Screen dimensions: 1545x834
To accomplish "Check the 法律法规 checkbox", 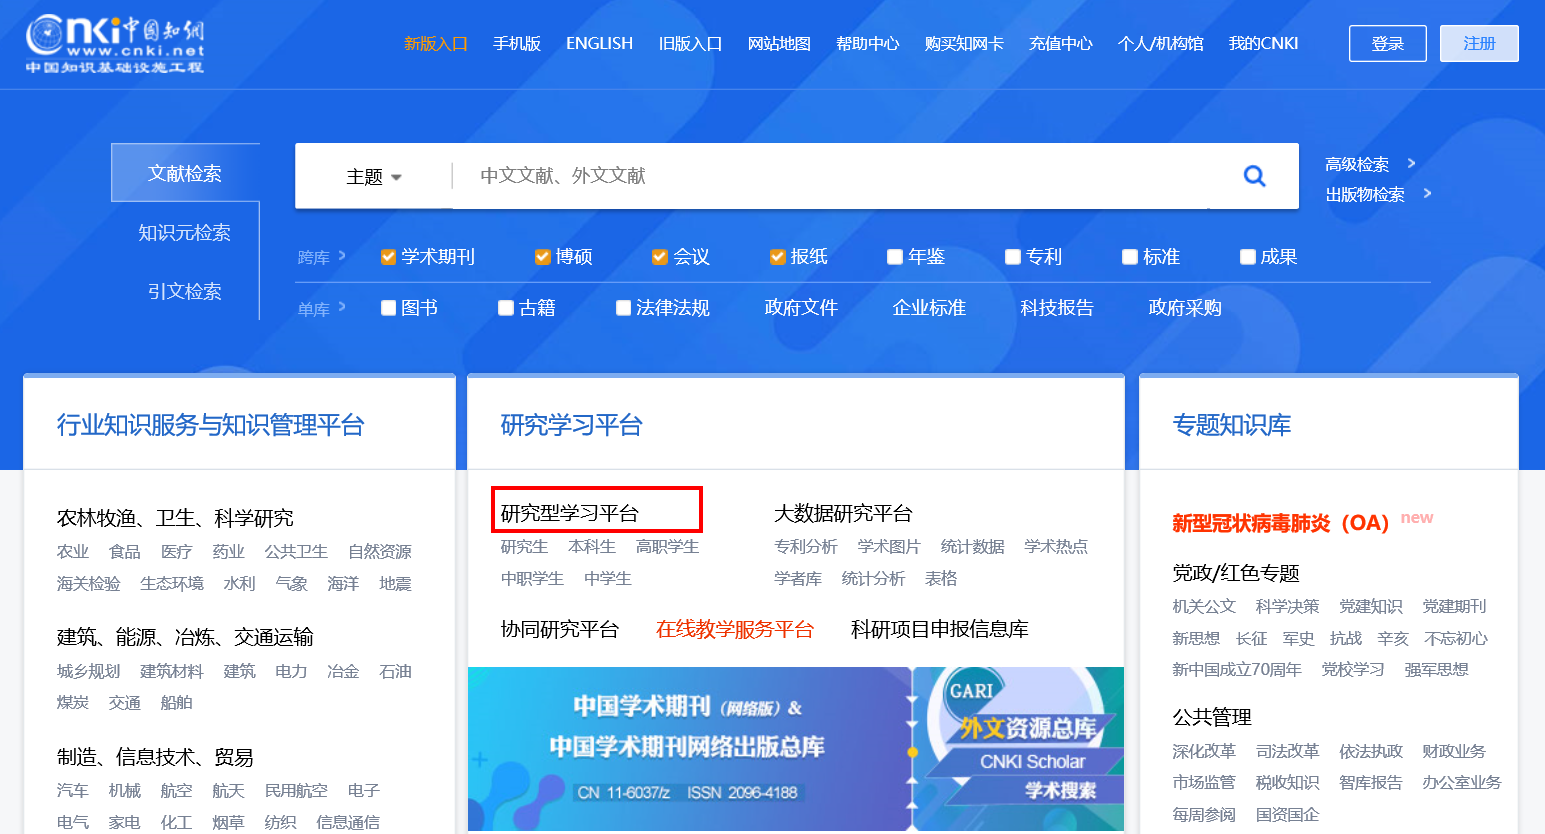I will [624, 308].
